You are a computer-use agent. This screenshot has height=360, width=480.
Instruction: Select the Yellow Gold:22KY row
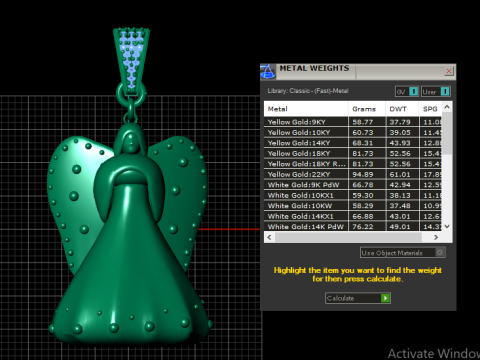353,174
